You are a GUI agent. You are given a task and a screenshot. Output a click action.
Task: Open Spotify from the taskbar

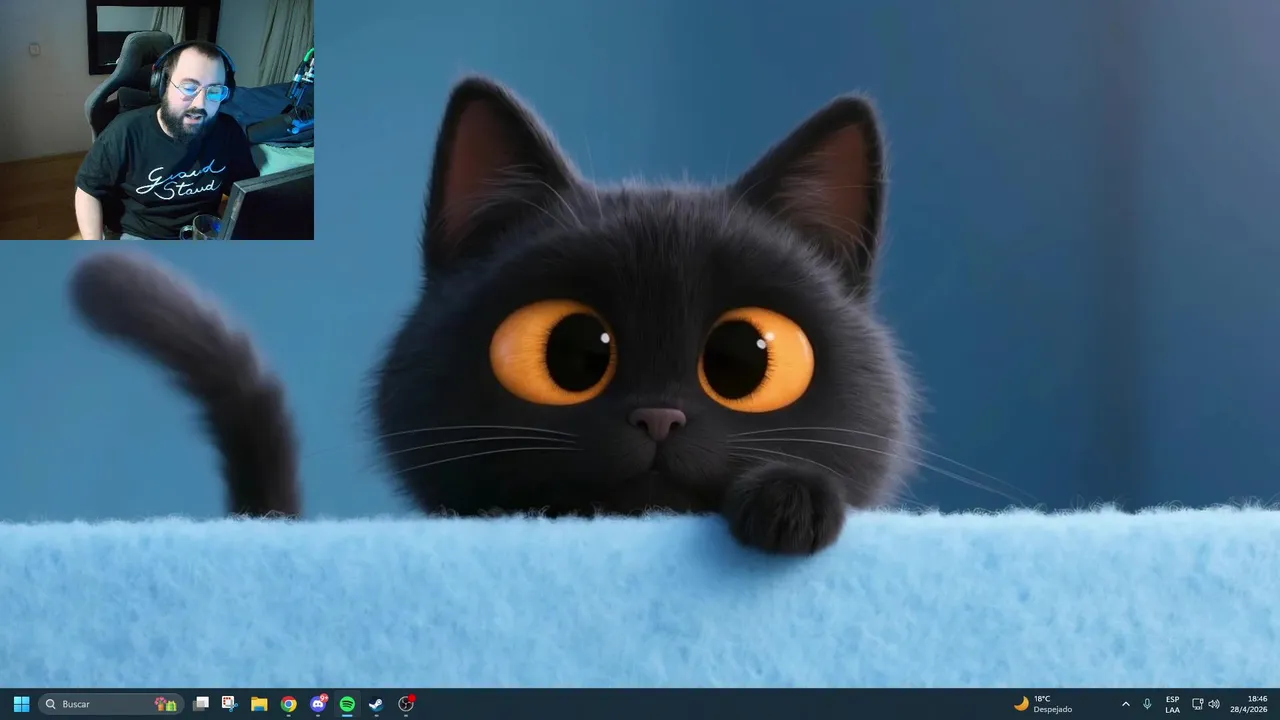pos(347,704)
